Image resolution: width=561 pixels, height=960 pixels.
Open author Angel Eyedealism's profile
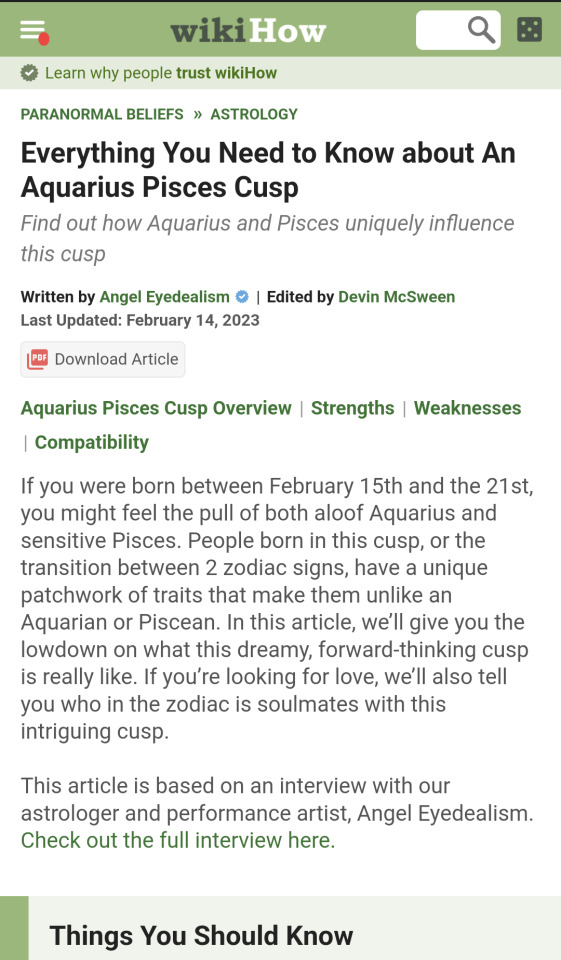pyautogui.click(x=165, y=297)
